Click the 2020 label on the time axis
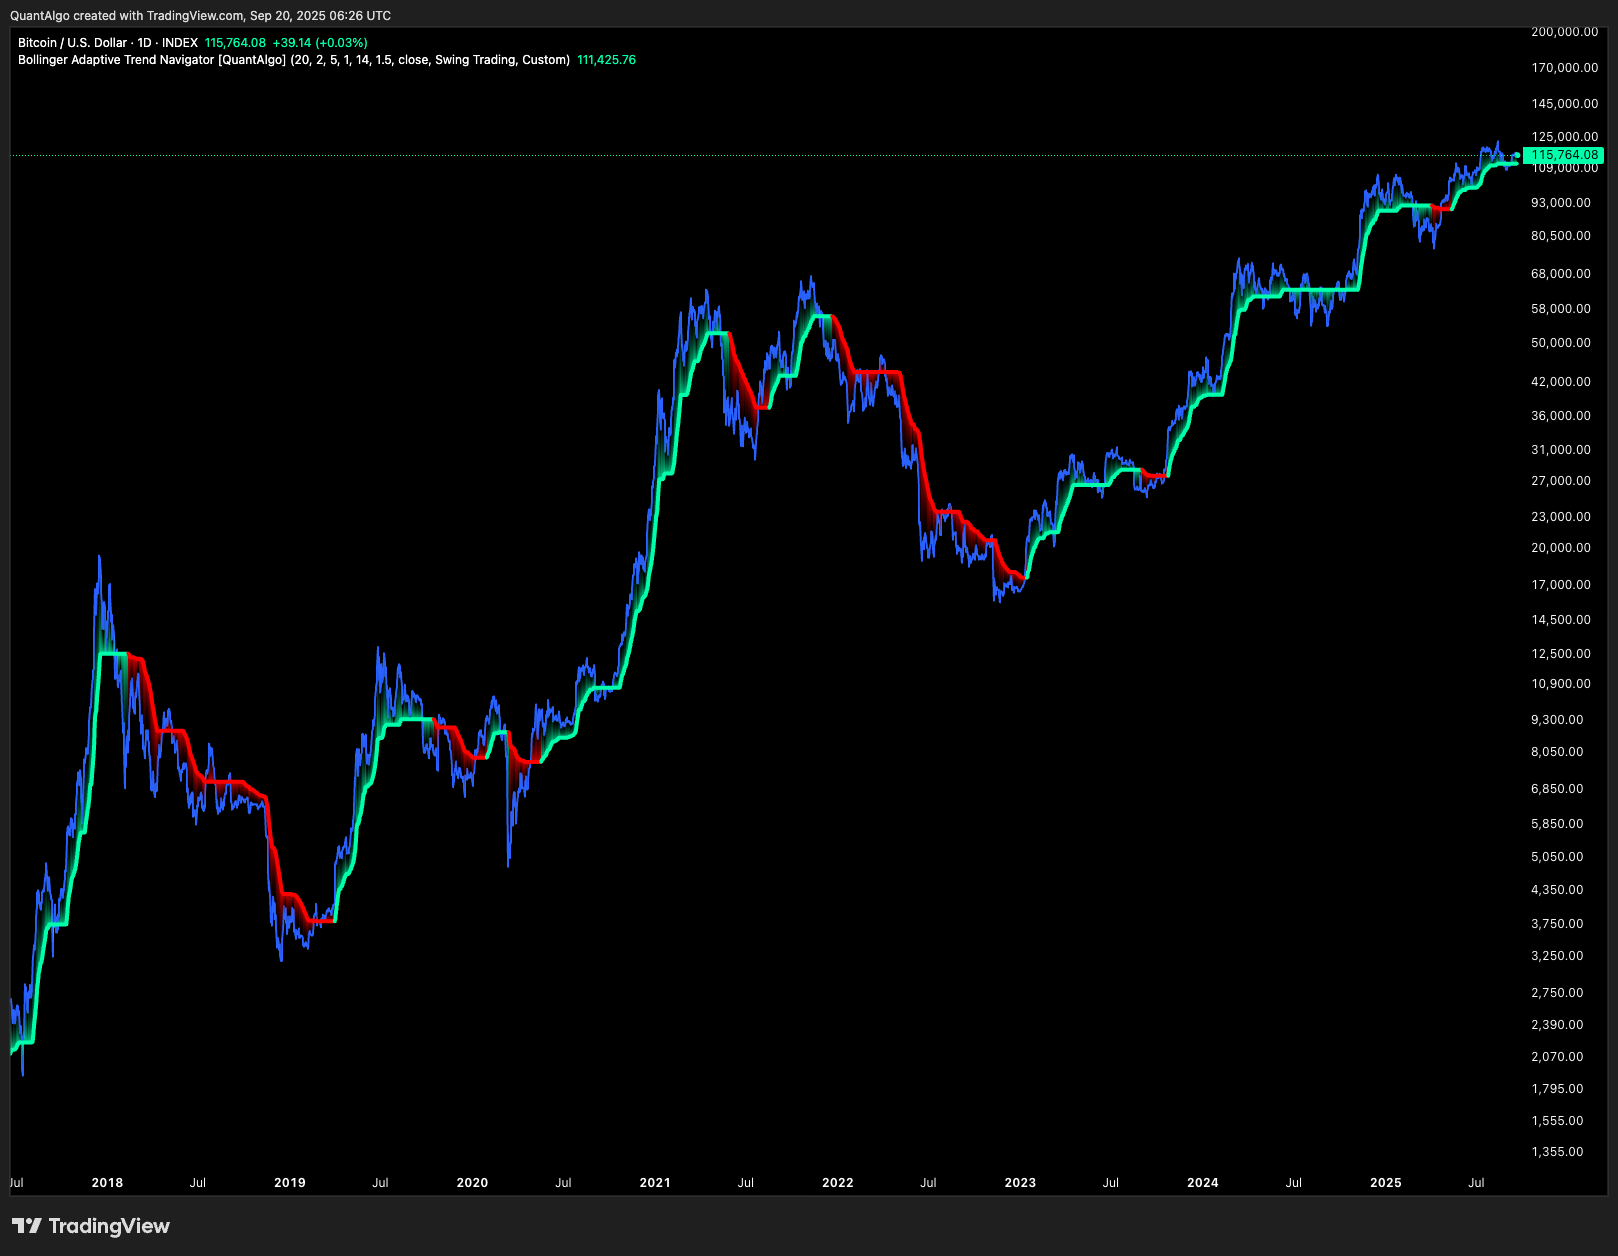Screen dimensions: 1618x1256 [472, 1183]
